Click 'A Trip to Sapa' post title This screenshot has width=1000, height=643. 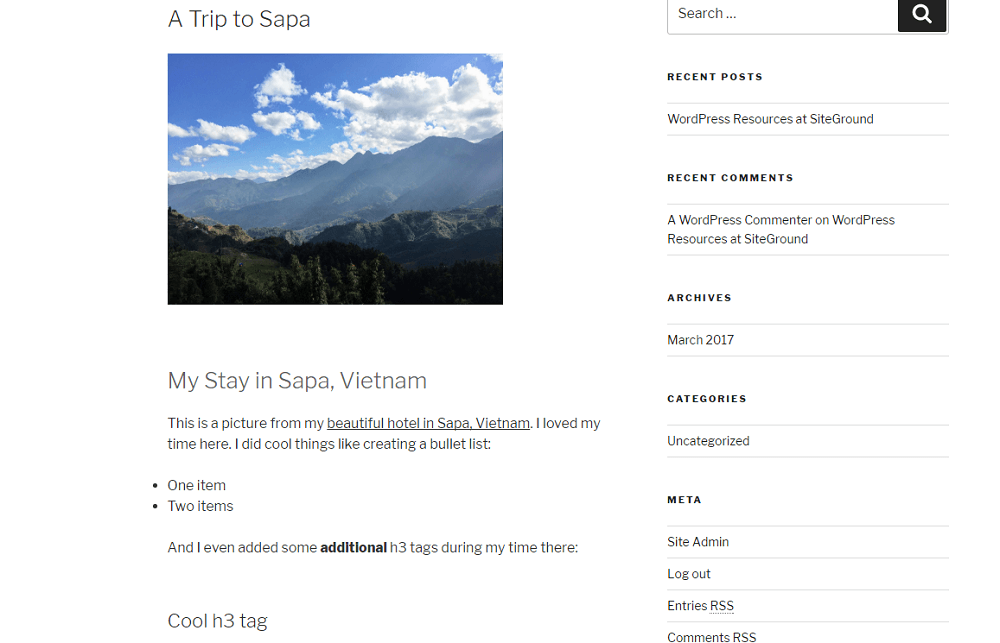(239, 19)
